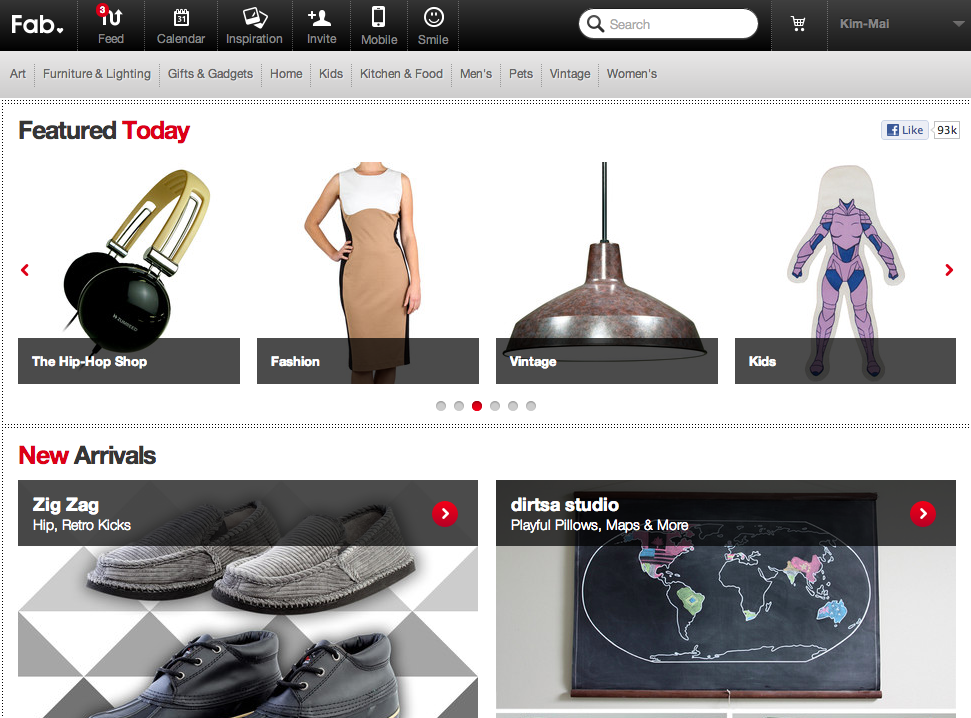Select the first carousel page dot
The height and width of the screenshot is (718, 971).
pyautogui.click(x=441, y=406)
